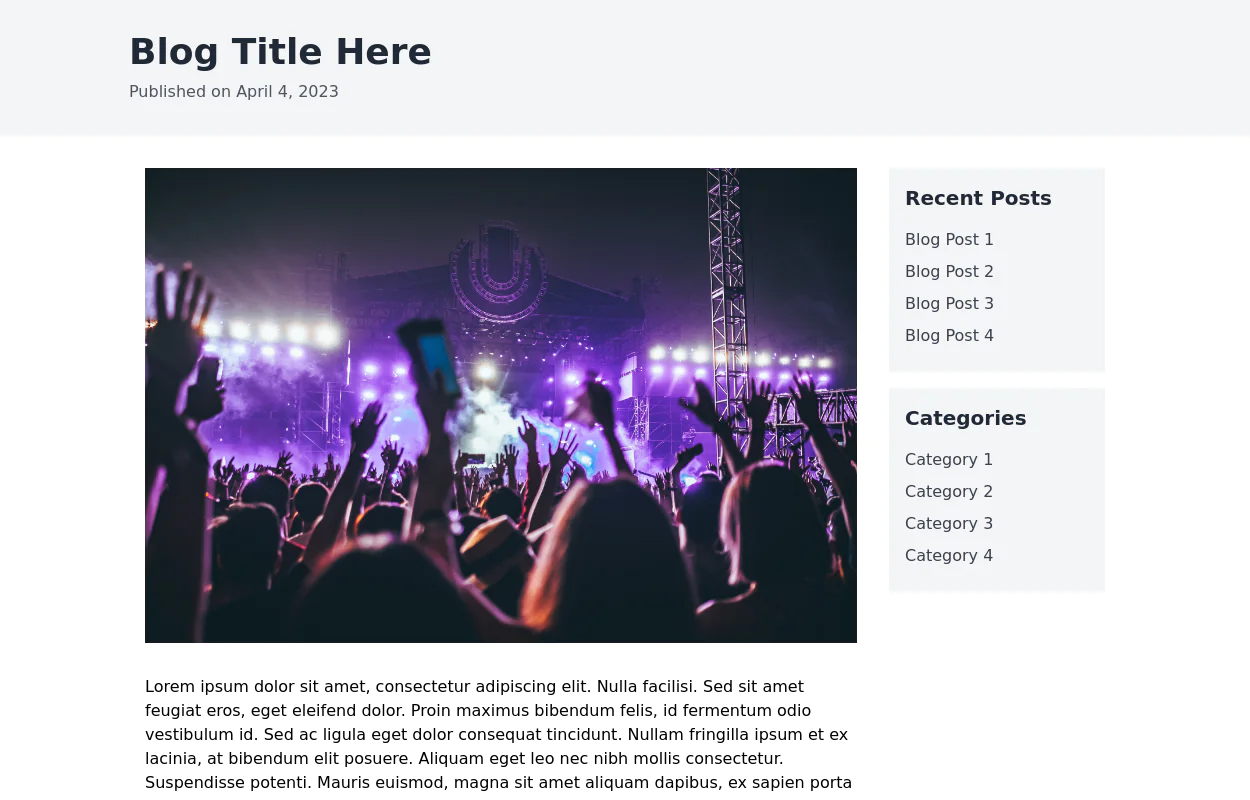Viewport: 1250px width, 800px height.
Task: Browse Category 2
Action: tap(948, 492)
